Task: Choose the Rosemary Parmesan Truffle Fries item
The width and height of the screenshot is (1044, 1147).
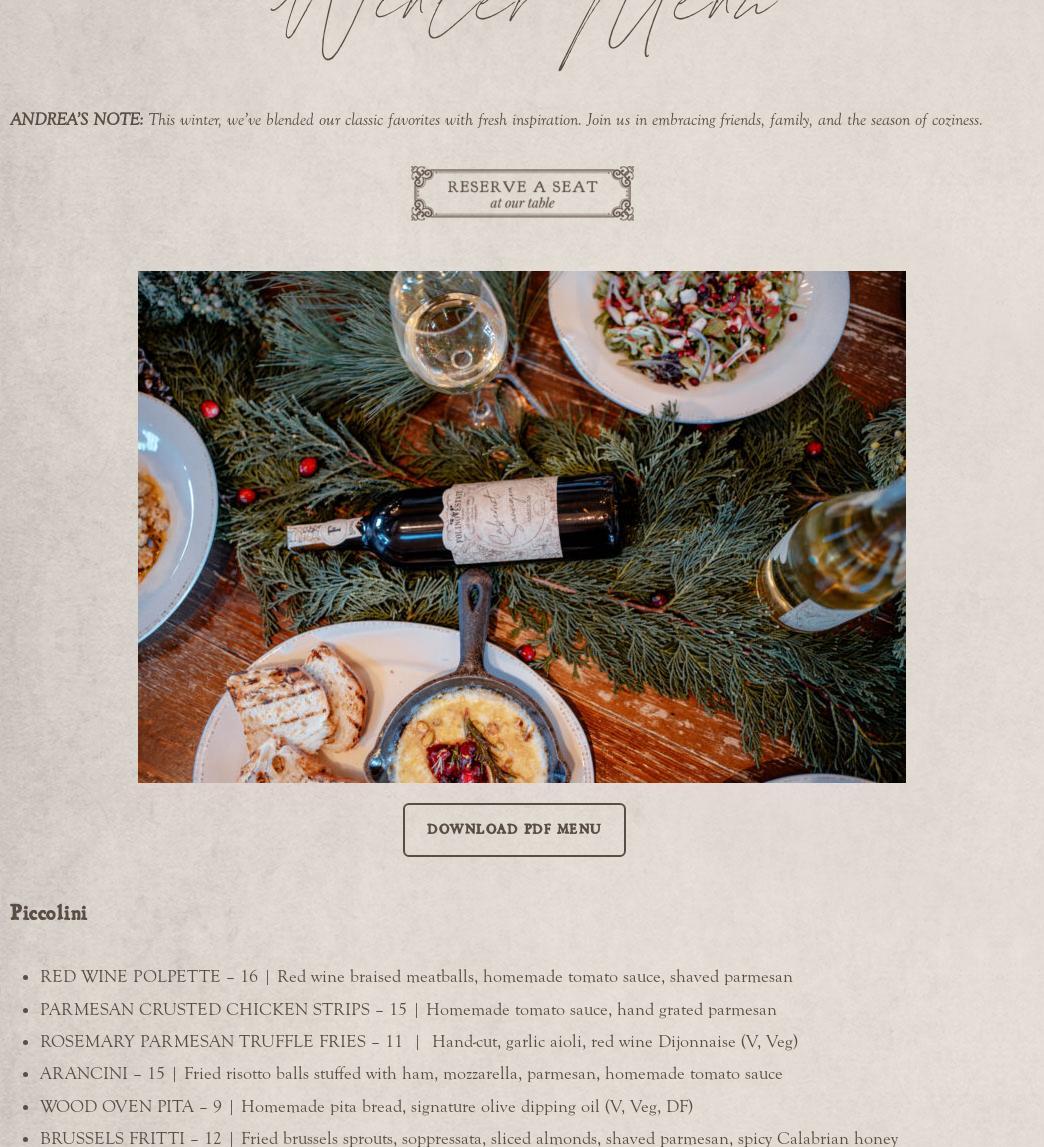Action: pyautogui.click(x=418, y=1042)
